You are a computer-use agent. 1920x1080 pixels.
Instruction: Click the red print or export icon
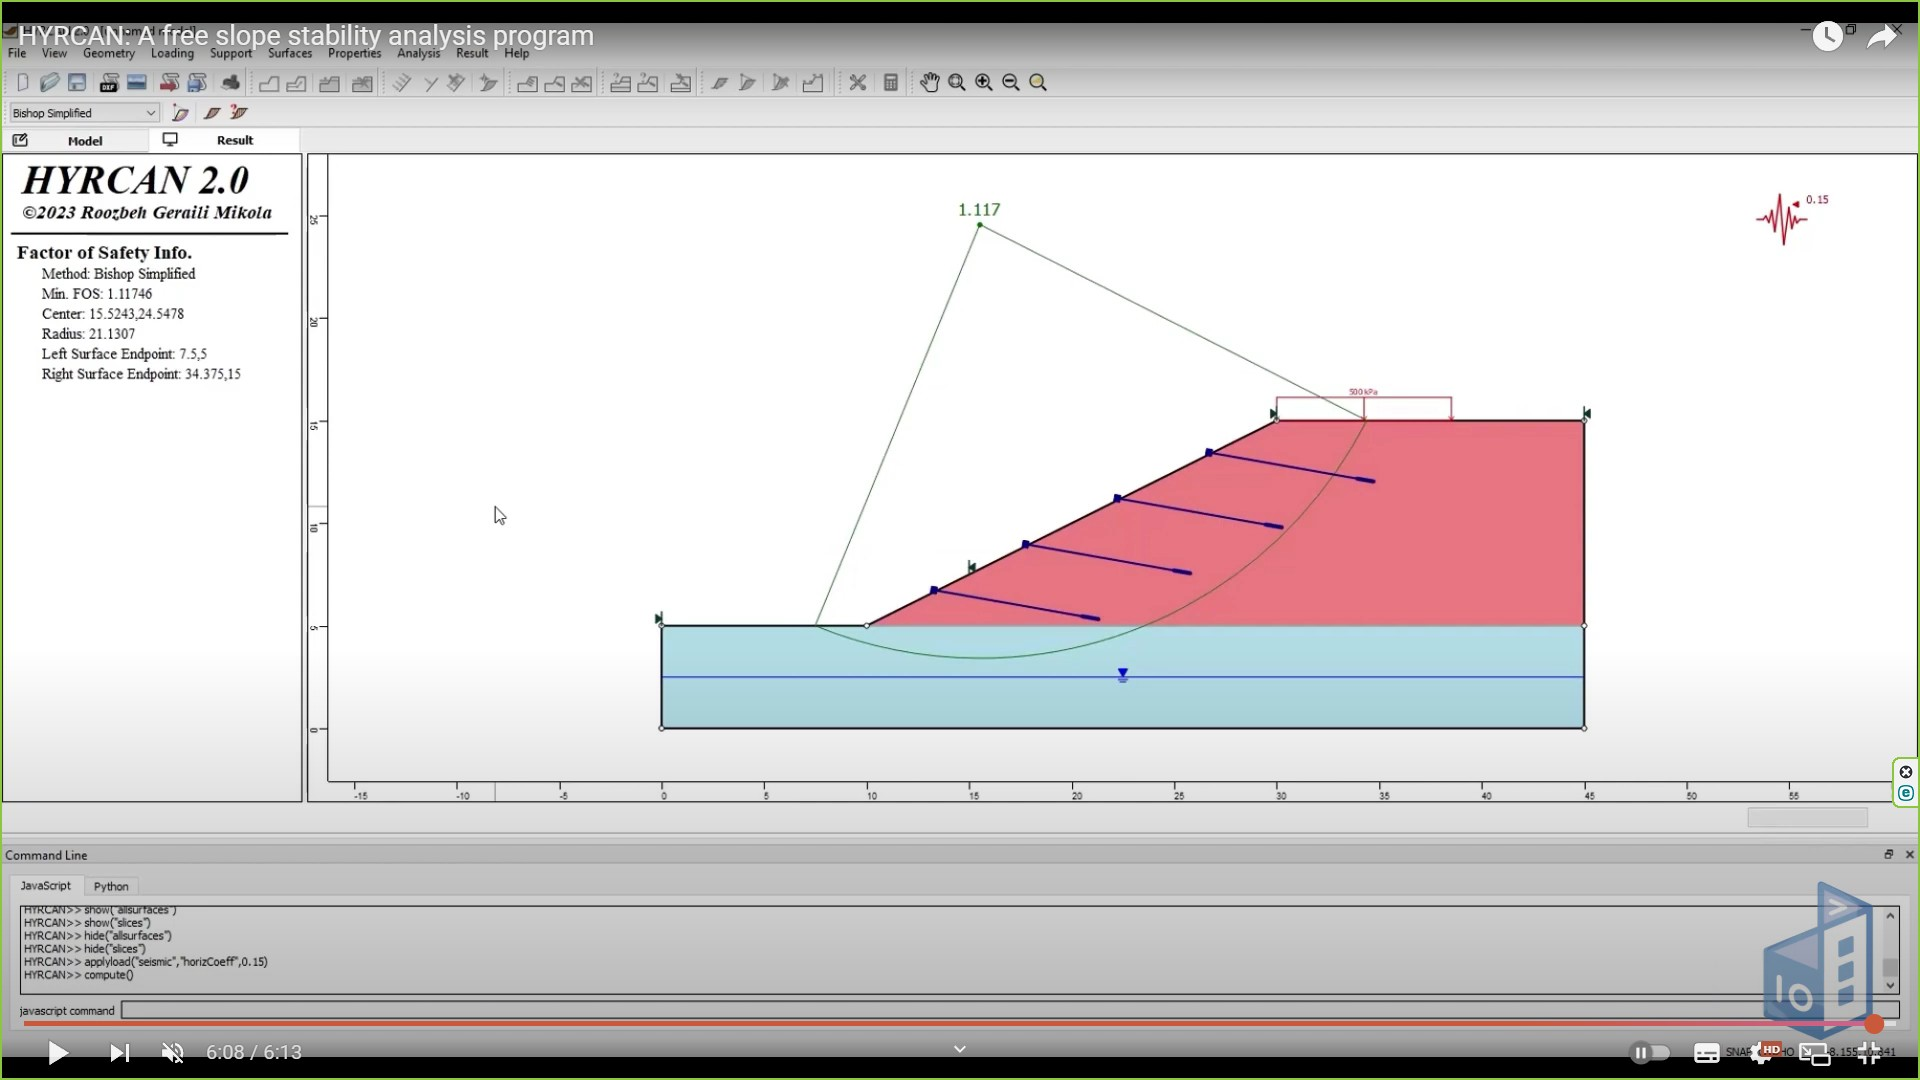tap(169, 83)
